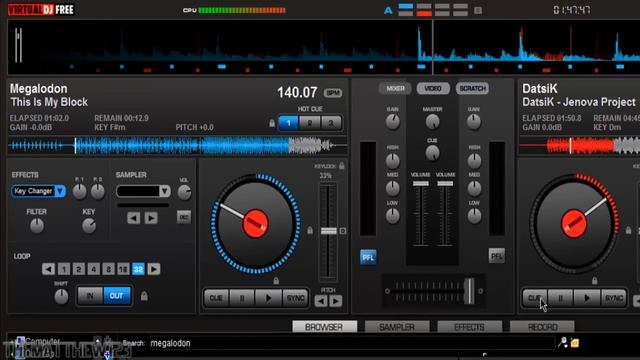Open the RECORD tab

(x=542, y=327)
